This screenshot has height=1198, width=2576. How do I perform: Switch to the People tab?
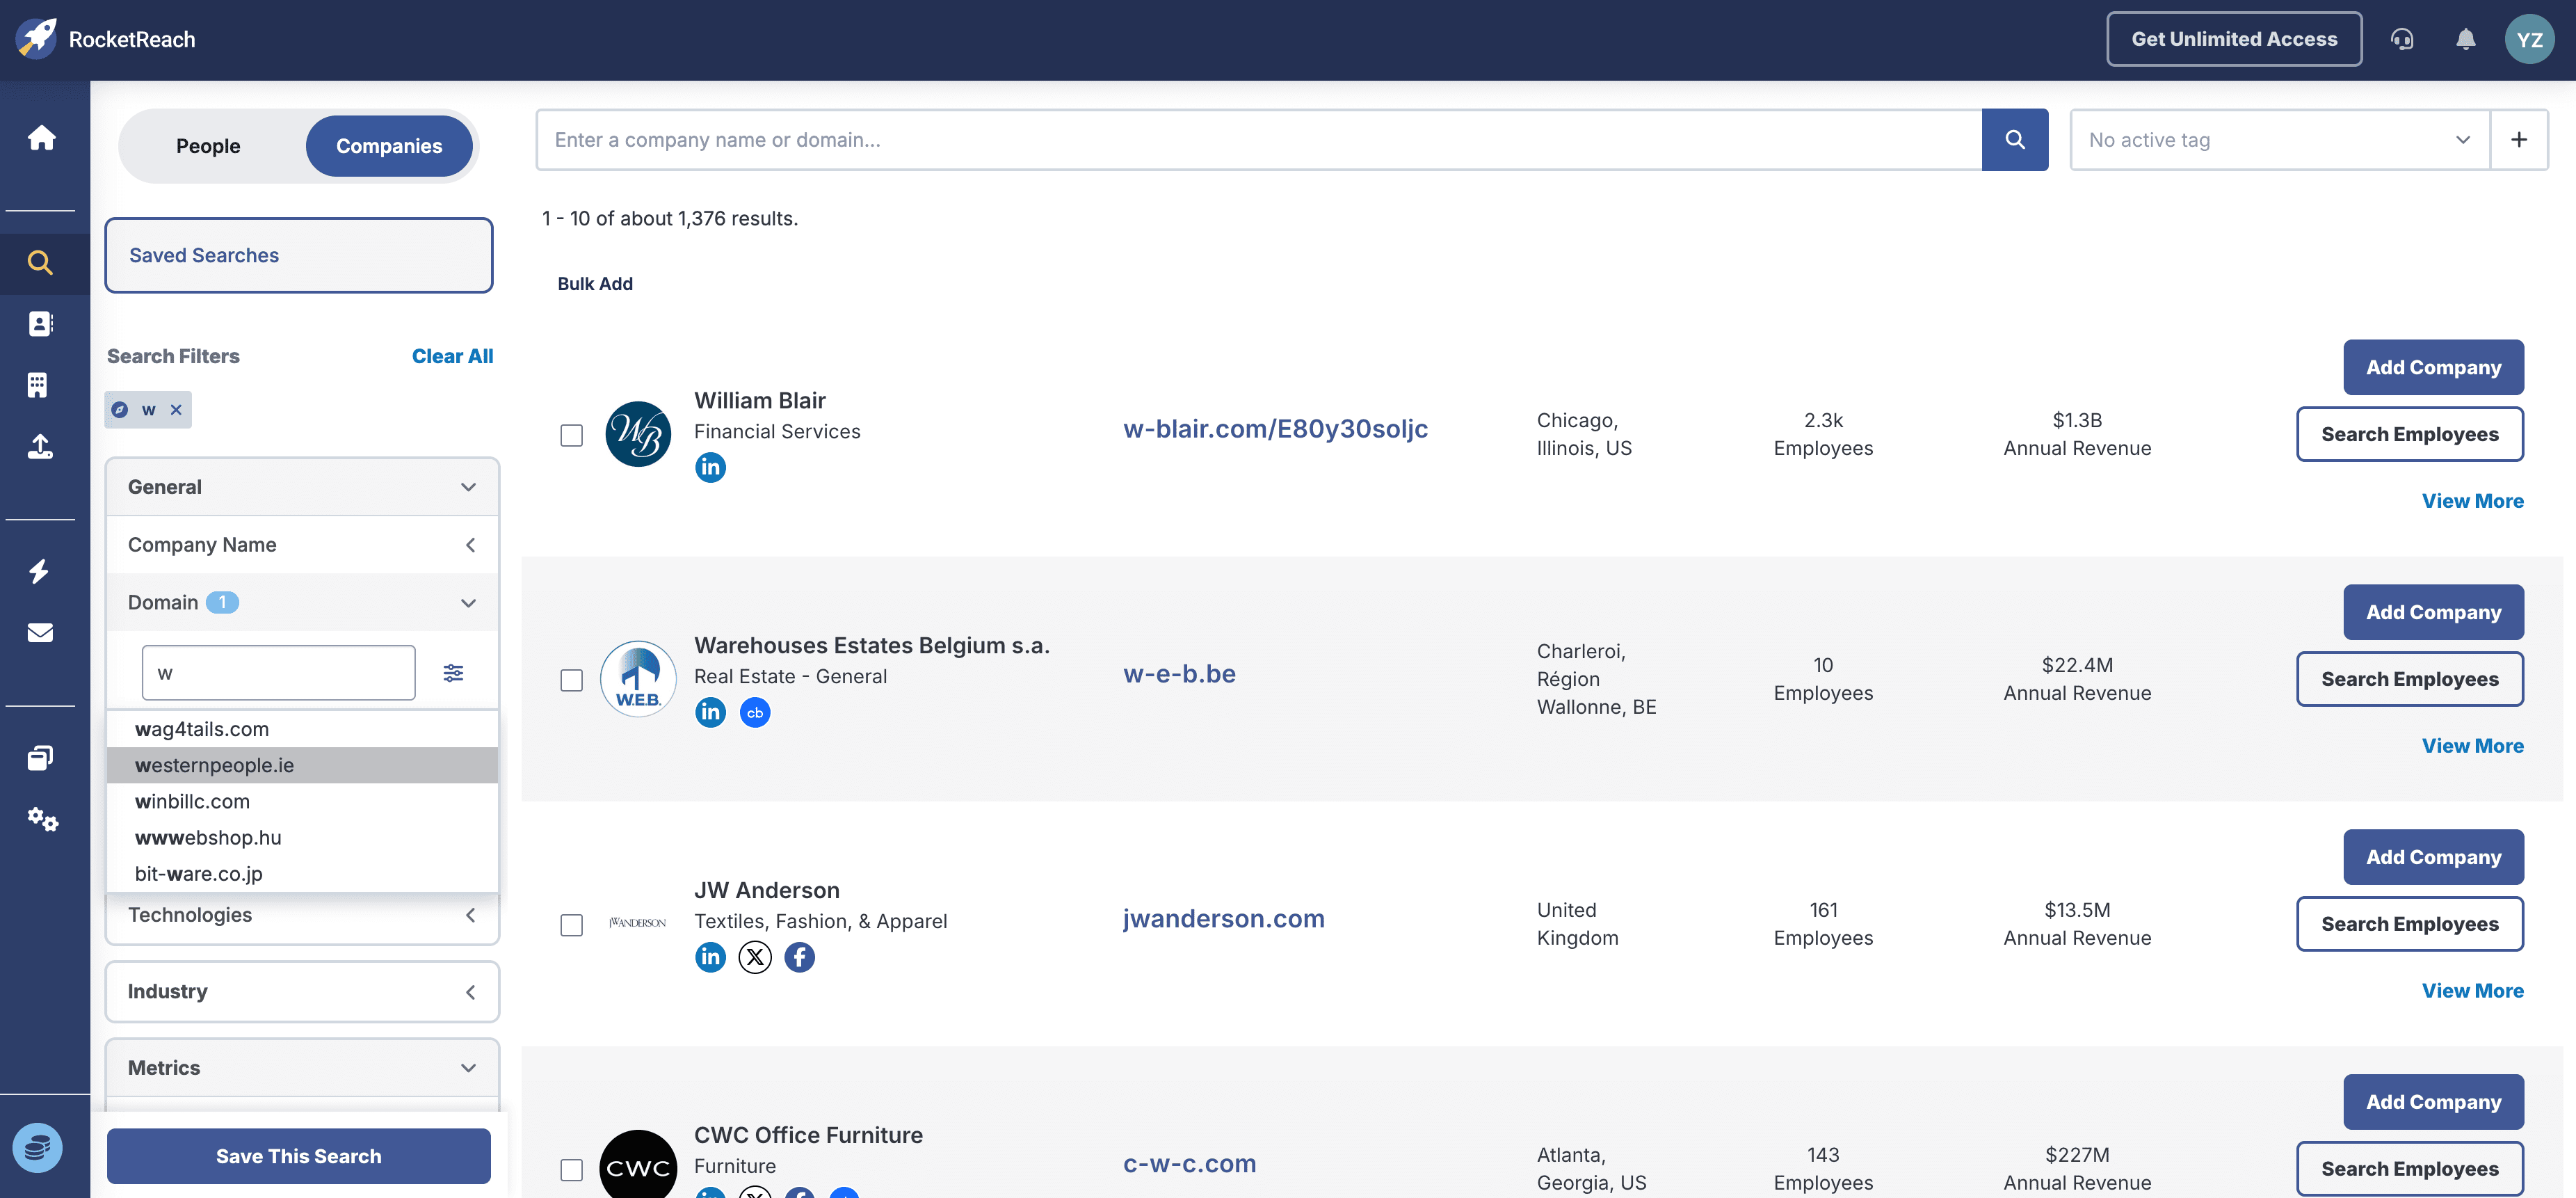[x=208, y=146]
